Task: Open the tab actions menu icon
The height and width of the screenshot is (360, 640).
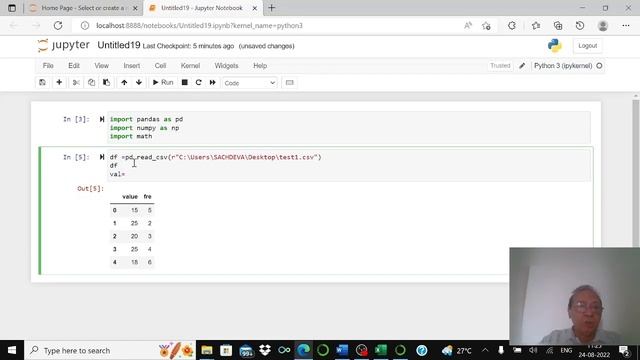Action: click(12, 8)
